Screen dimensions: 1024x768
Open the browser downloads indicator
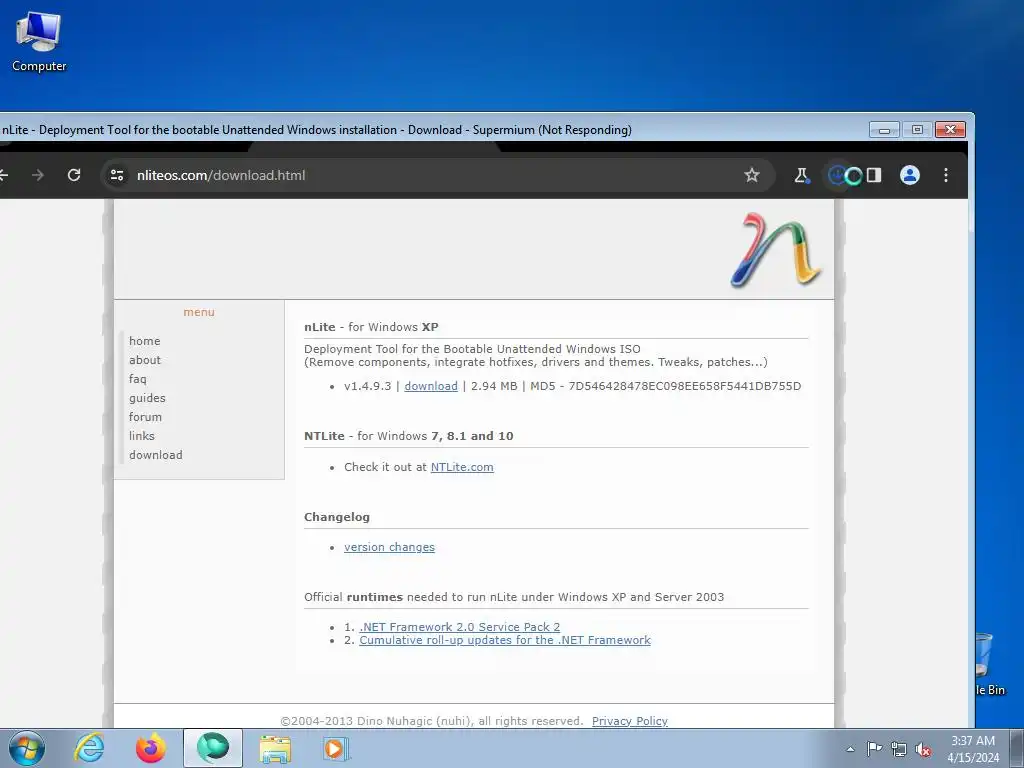tap(837, 175)
